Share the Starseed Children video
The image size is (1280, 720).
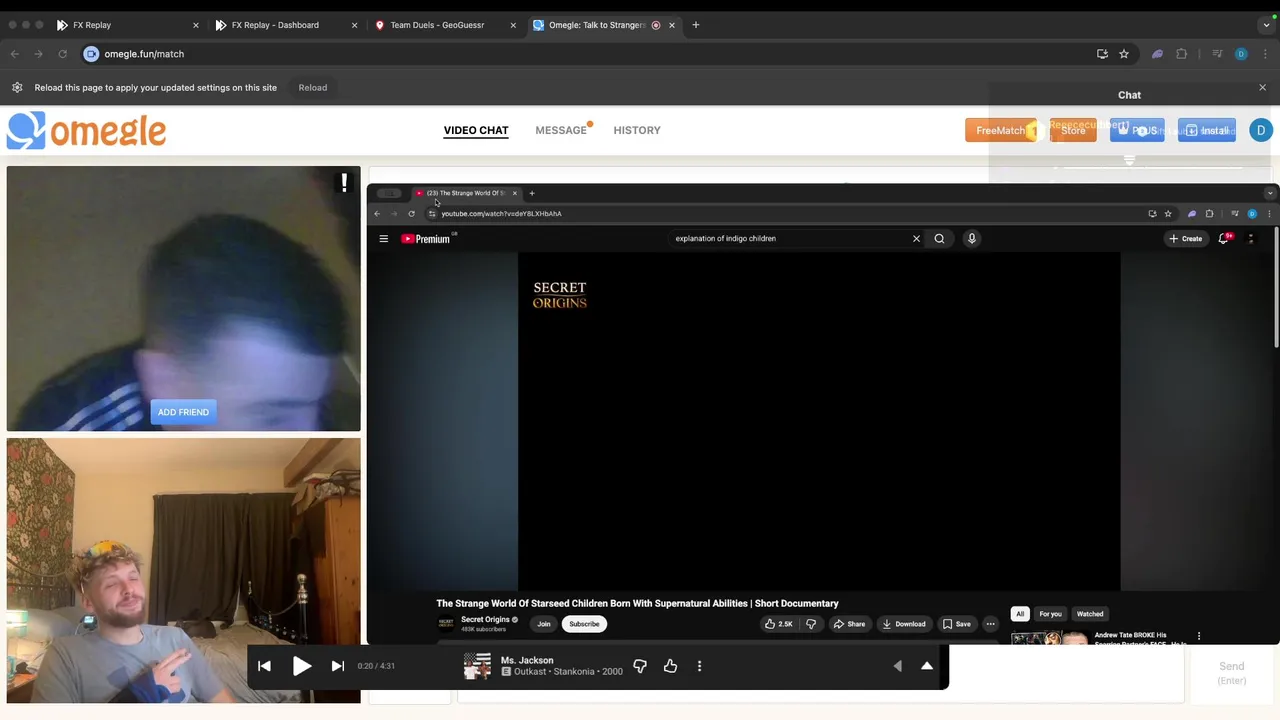849,624
